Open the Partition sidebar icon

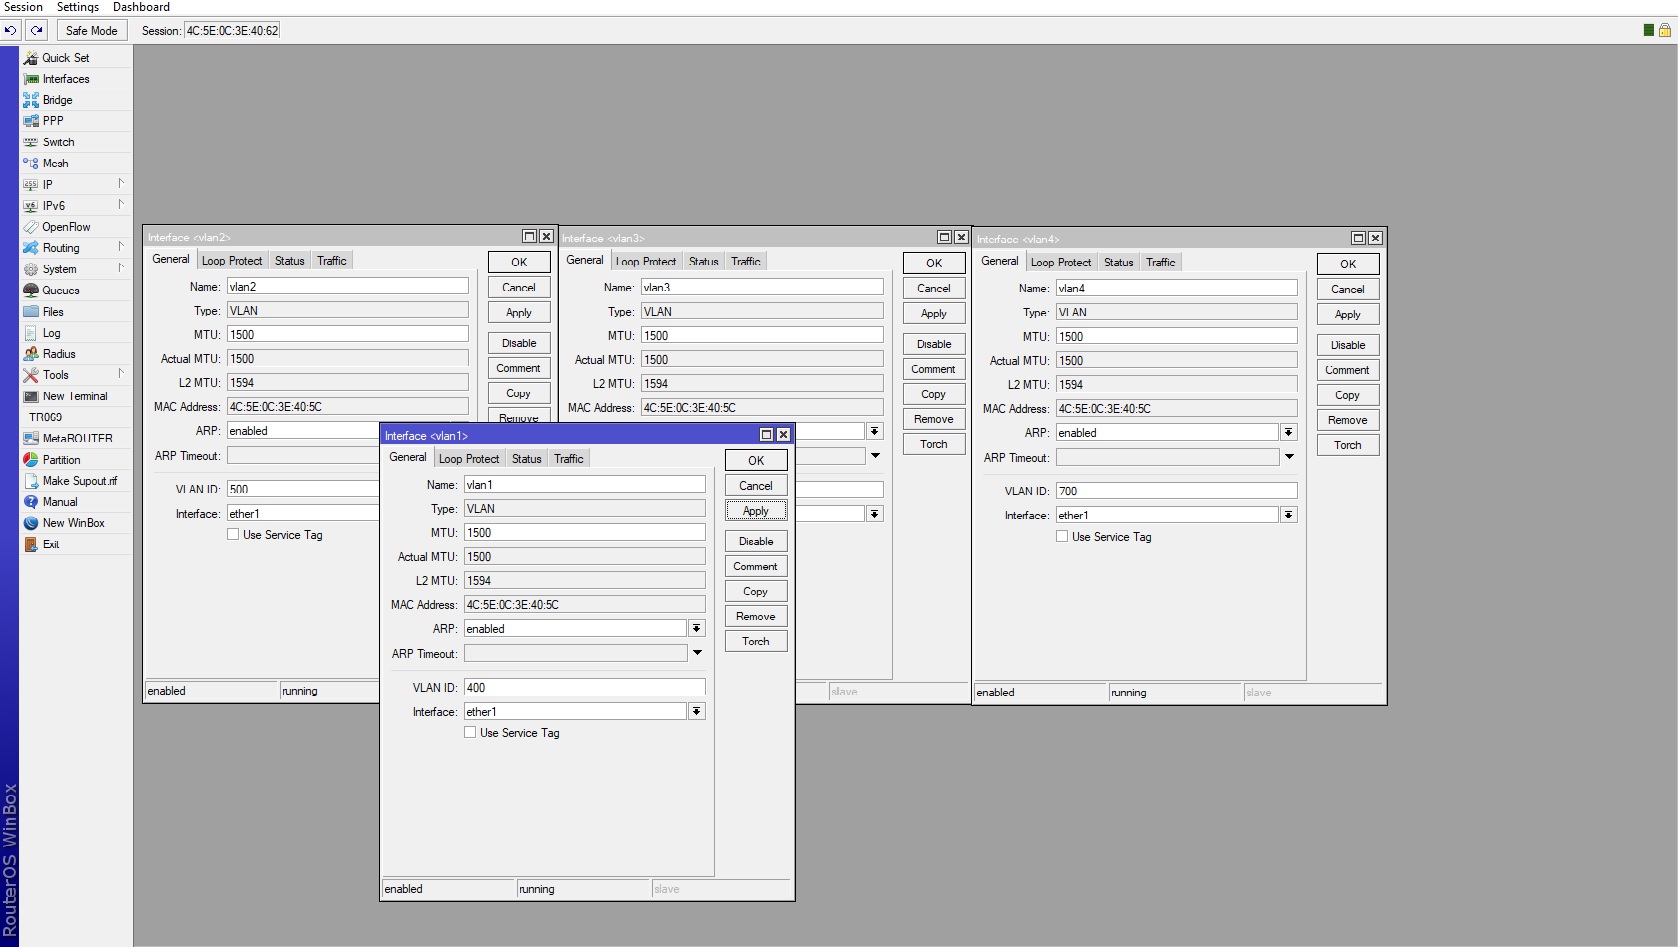[x=31, y=460]
